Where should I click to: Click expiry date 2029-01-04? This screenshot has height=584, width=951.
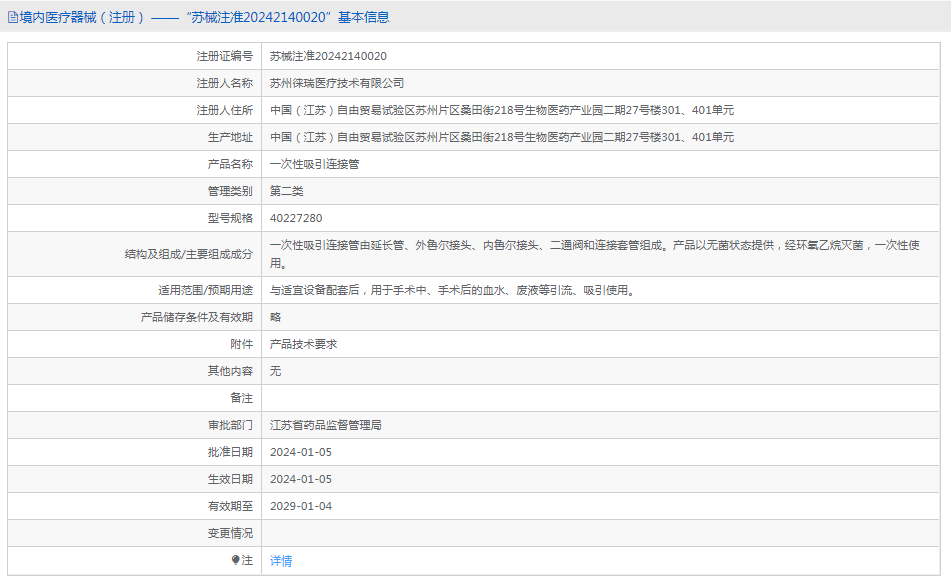(301, 506)
